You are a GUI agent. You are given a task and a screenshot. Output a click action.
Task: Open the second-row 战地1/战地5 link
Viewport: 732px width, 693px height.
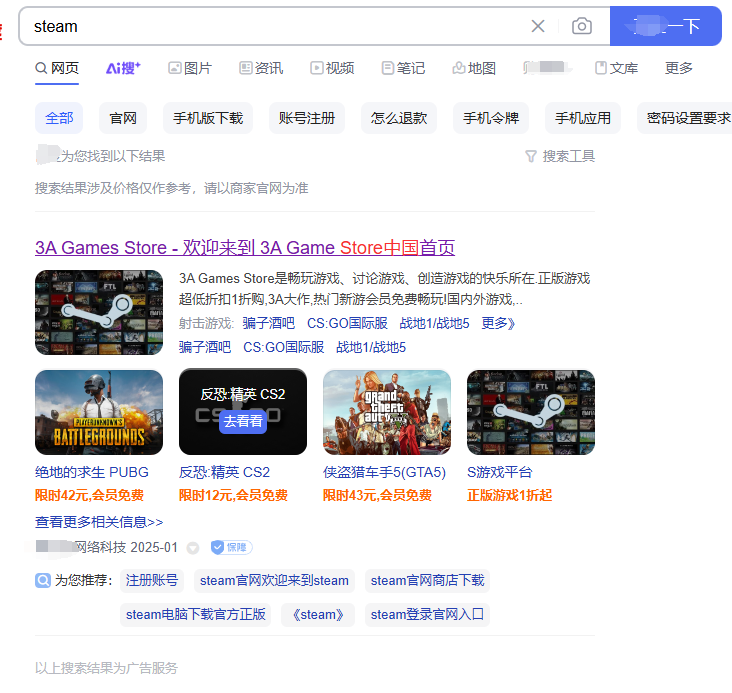(371, 347)
